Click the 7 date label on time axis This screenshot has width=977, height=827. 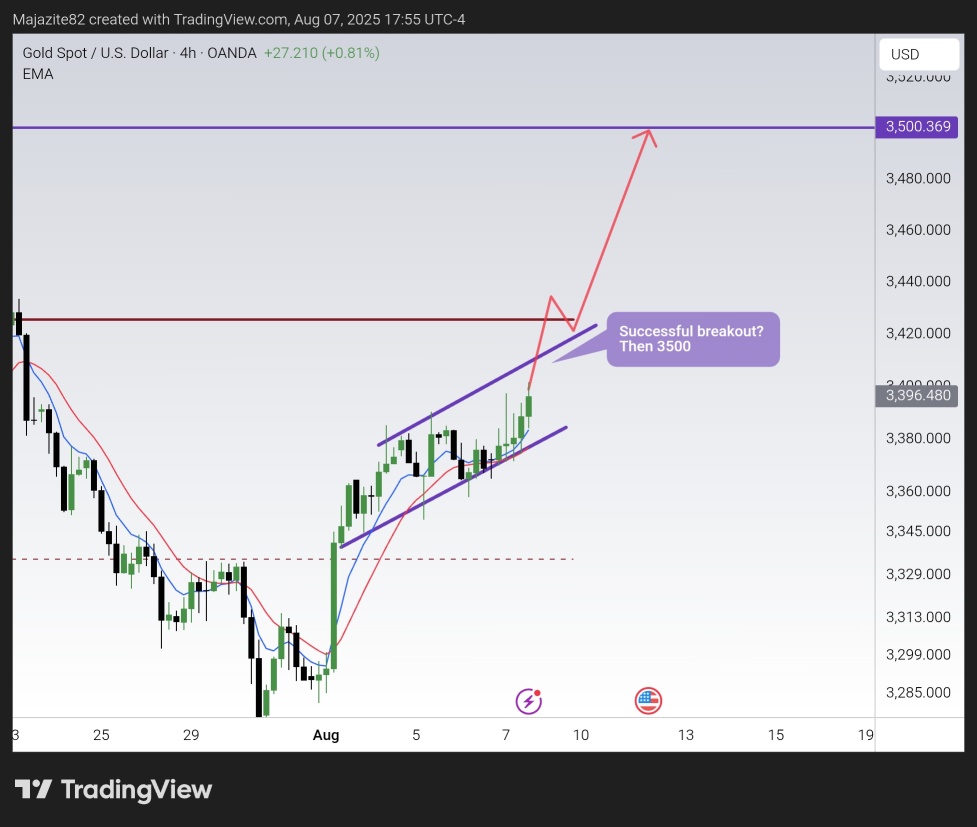[x=506, y=735]
